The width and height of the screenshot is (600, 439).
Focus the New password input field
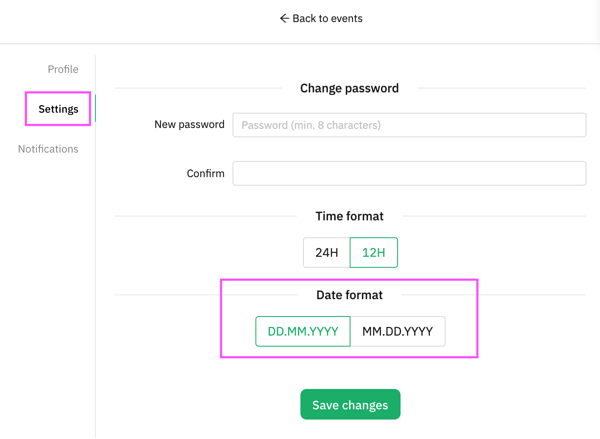point(409,125)
